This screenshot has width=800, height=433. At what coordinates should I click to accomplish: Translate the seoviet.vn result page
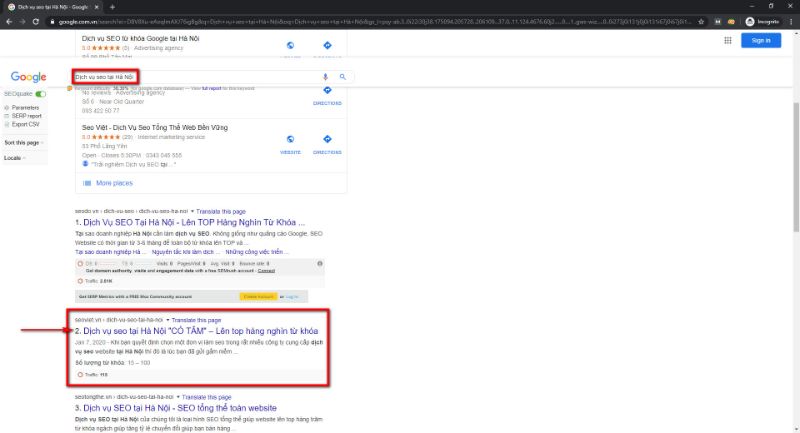(196, 320)
